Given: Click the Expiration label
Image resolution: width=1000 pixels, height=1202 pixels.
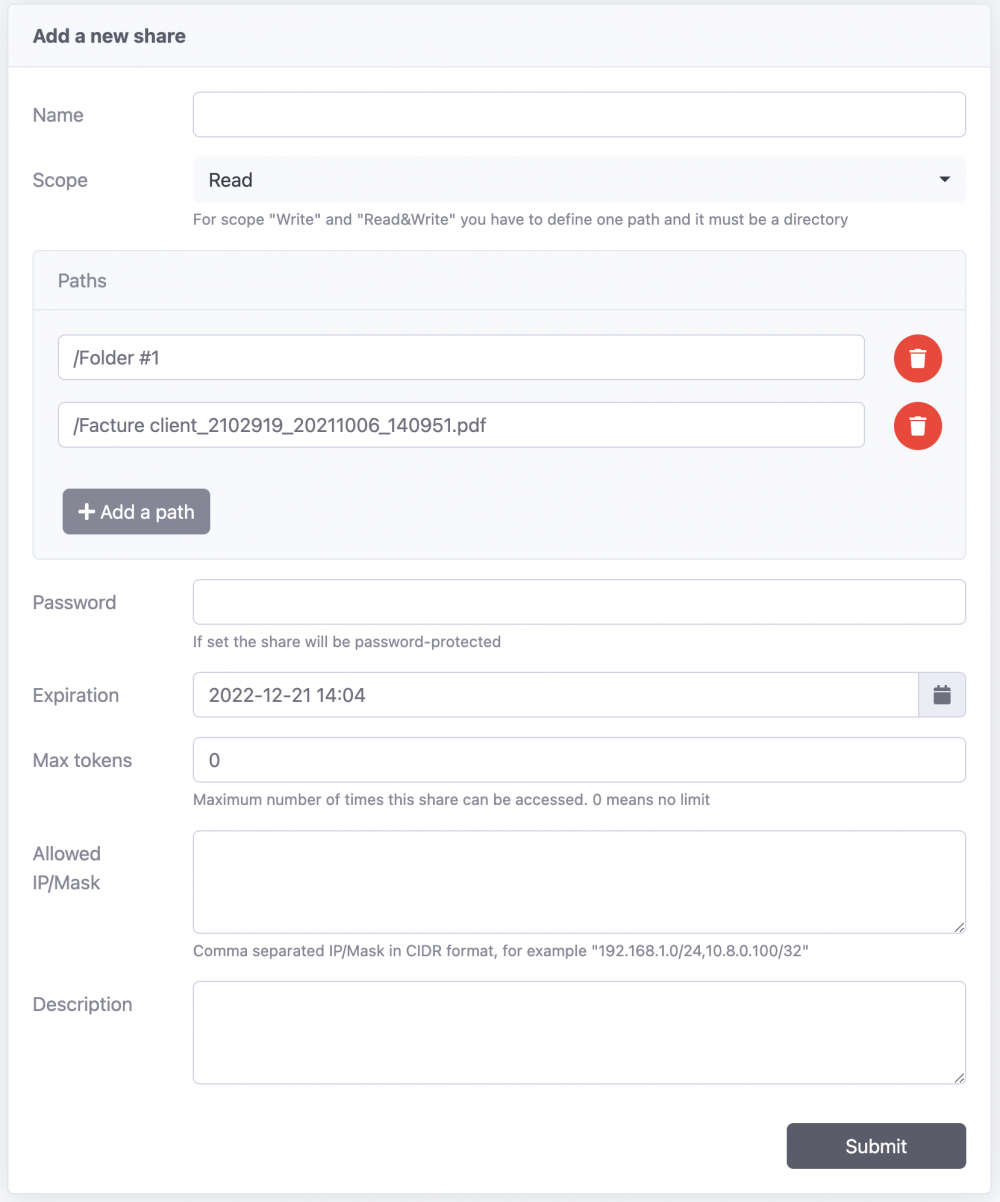Looking at the screenshot, I should (x=75, y=695).
